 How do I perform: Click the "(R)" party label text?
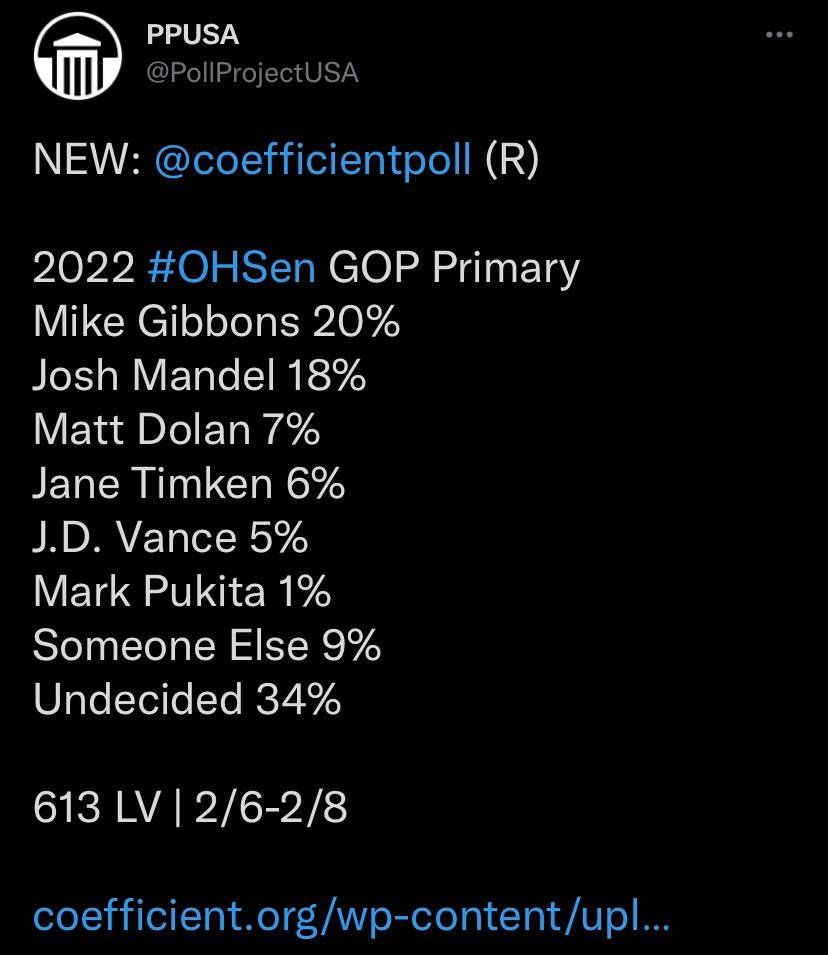tap(512, 160)
